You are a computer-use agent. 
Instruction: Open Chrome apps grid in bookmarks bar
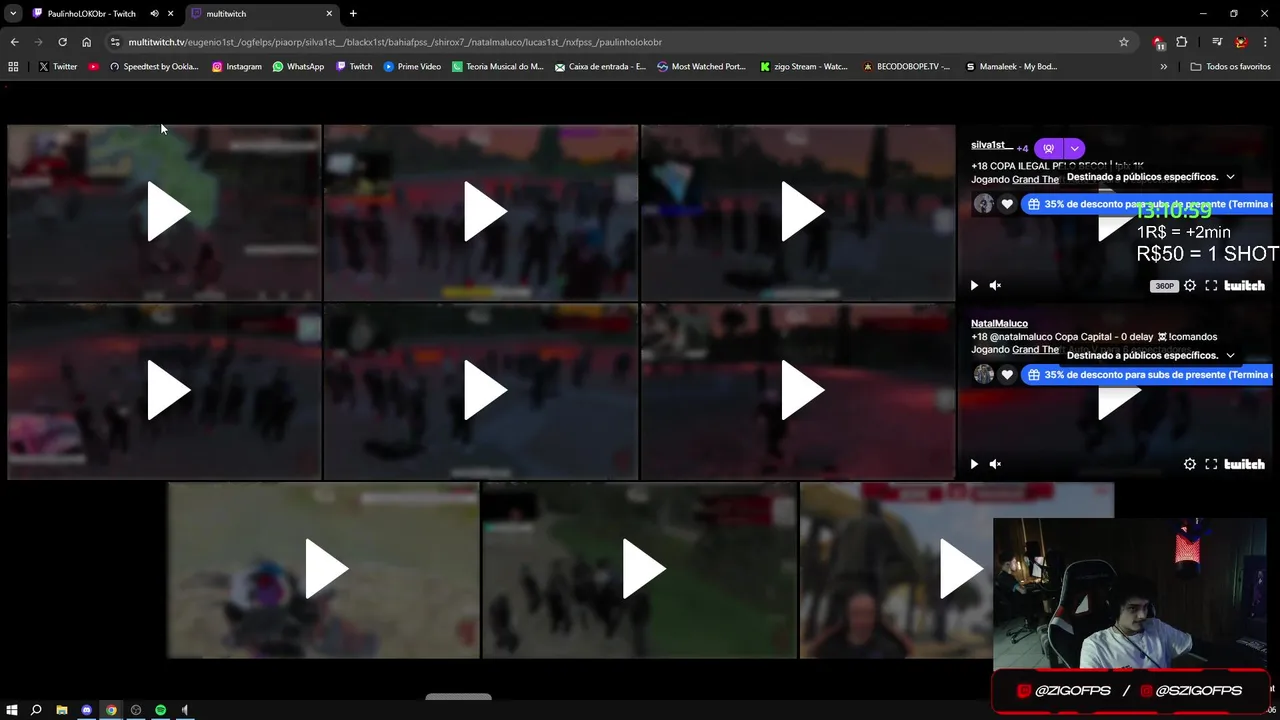click(13, 67)
